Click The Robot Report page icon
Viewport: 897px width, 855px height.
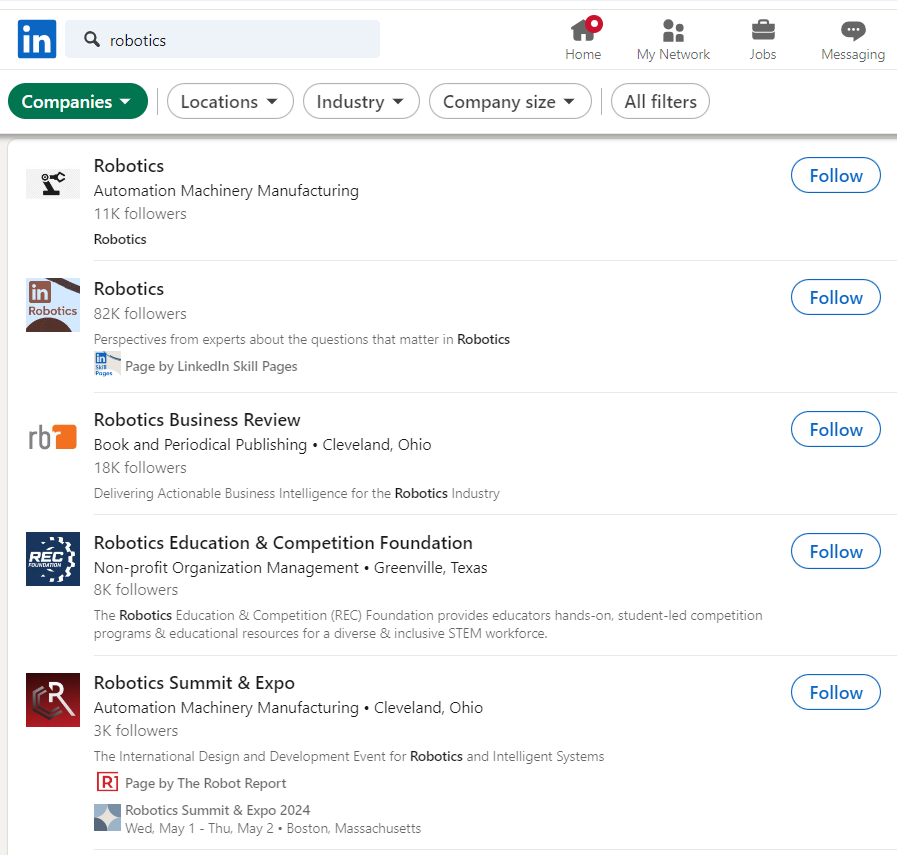click(x=107, y=781)
